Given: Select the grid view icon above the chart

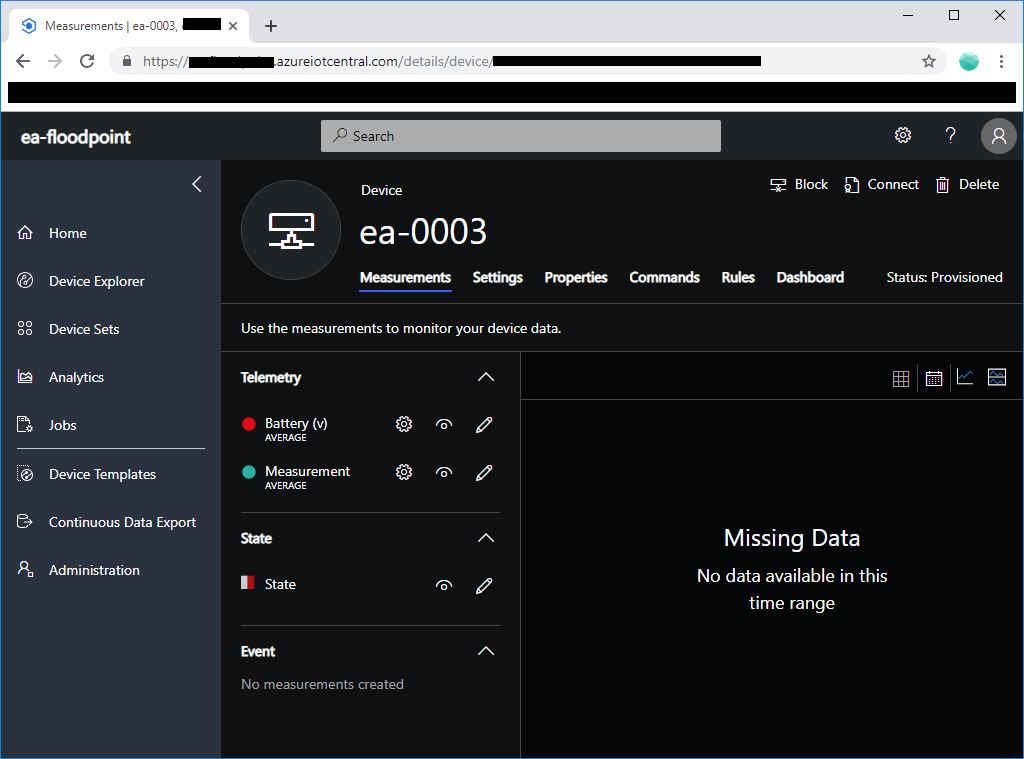Looking at the screenshot, I should click(901, 377).
